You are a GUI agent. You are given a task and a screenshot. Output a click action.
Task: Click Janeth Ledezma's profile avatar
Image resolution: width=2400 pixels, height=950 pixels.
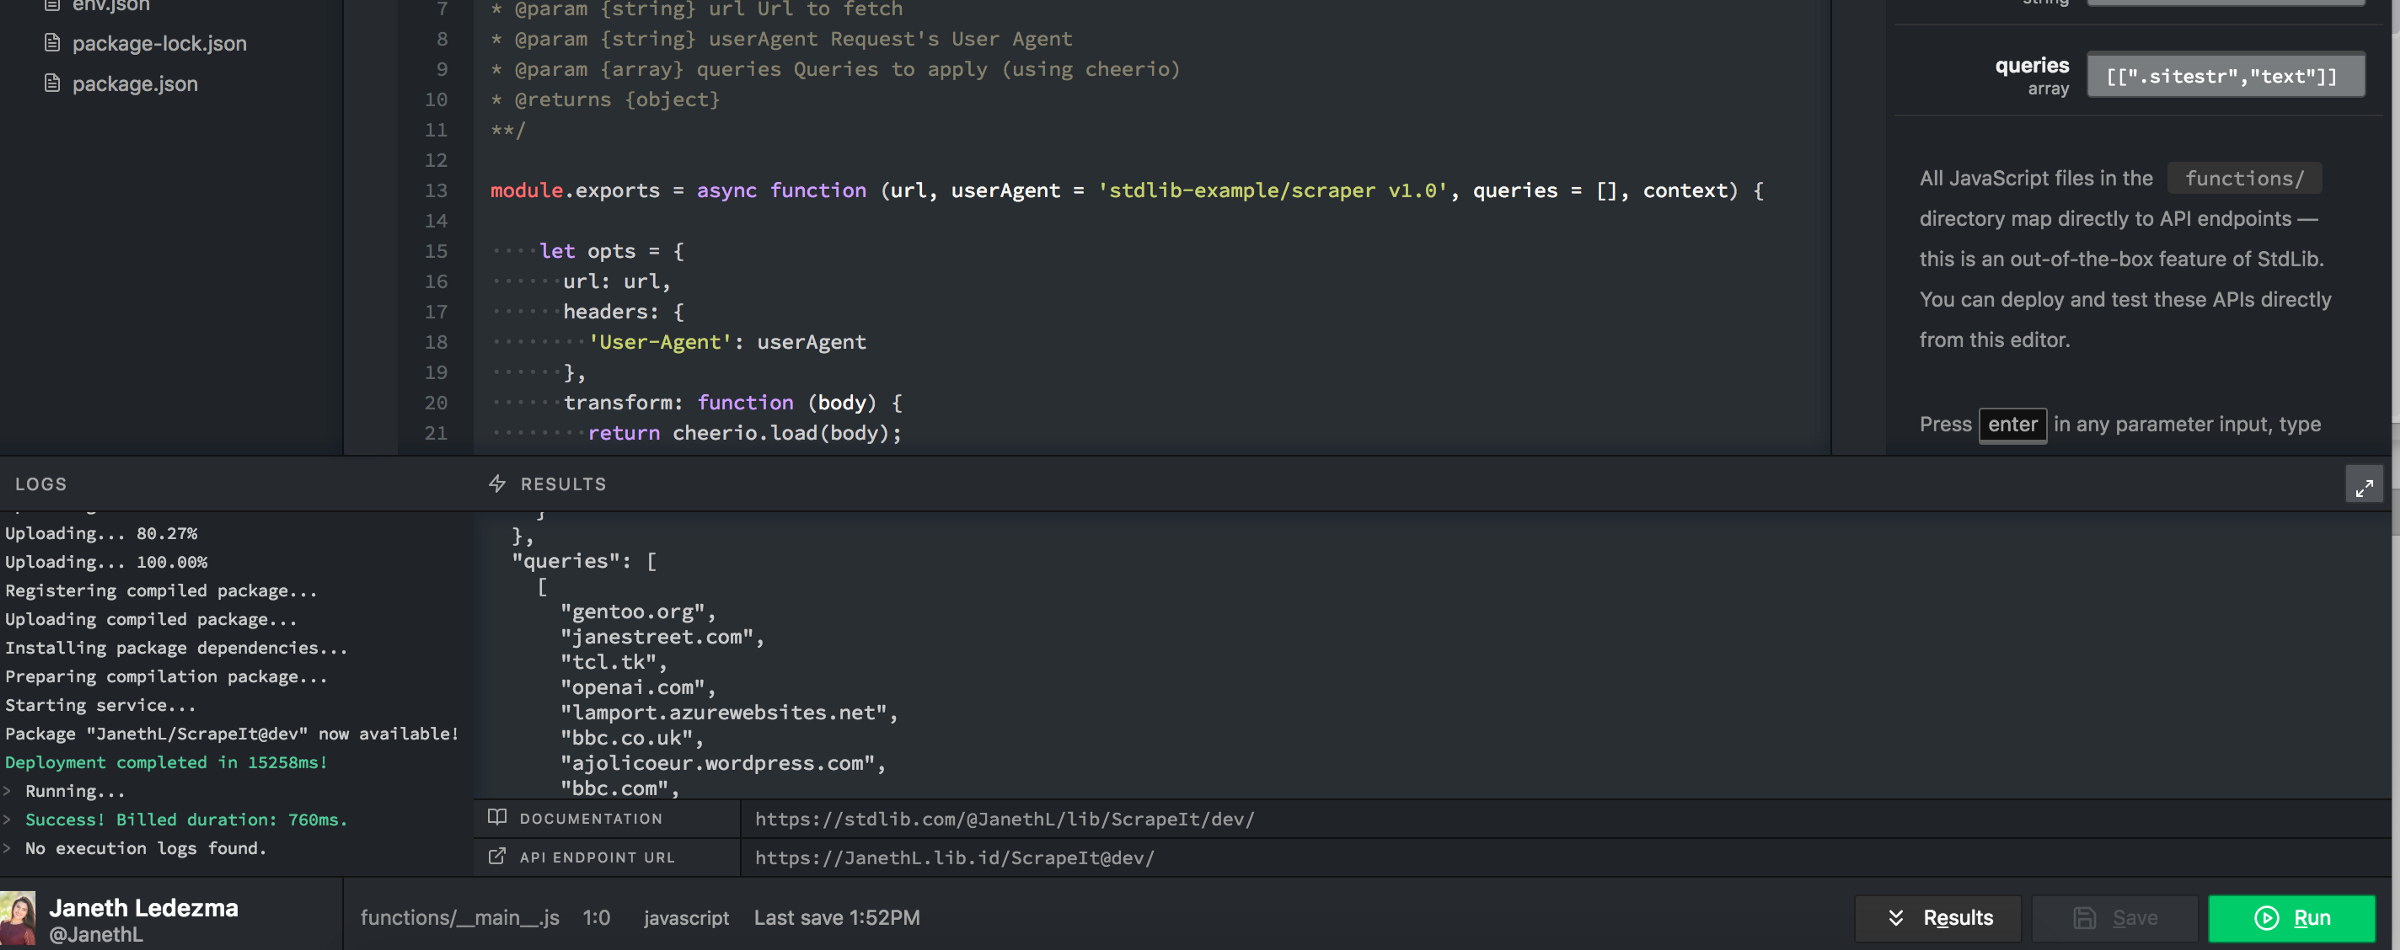pos(18,918)
